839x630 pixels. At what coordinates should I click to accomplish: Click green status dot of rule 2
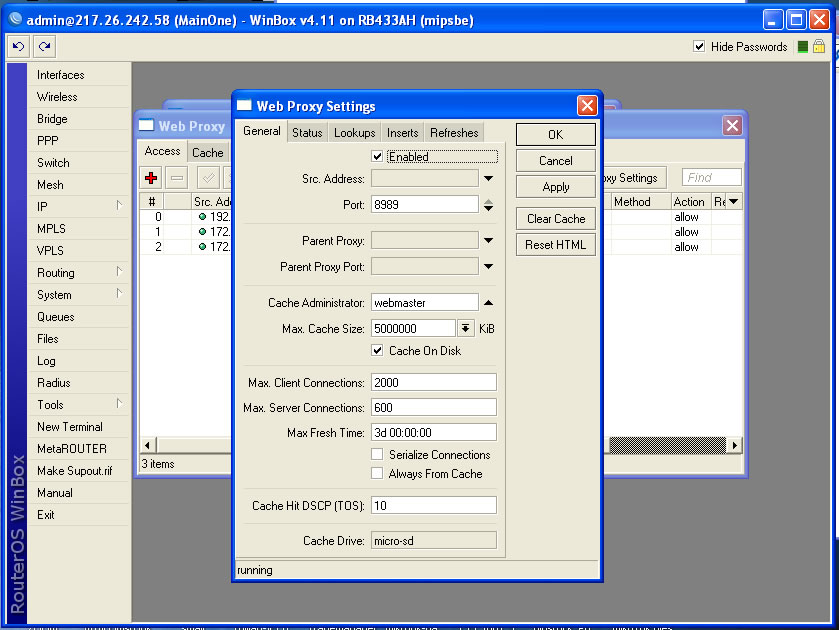pos(202,247)
